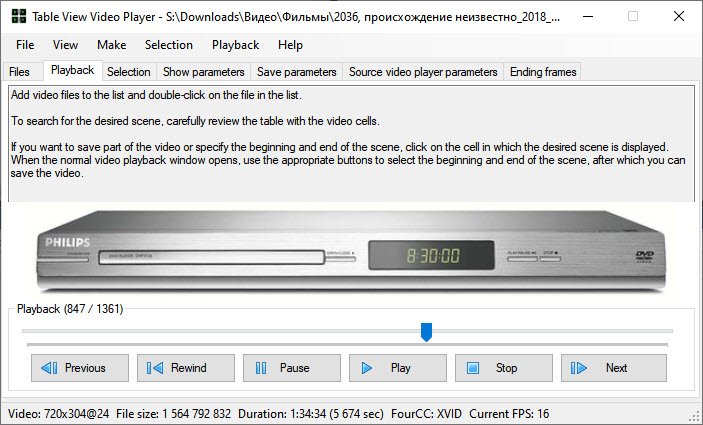
Task: Click the 'Duration: 1:34:34 (5 674 sec)' status
Action: [311, 413]
